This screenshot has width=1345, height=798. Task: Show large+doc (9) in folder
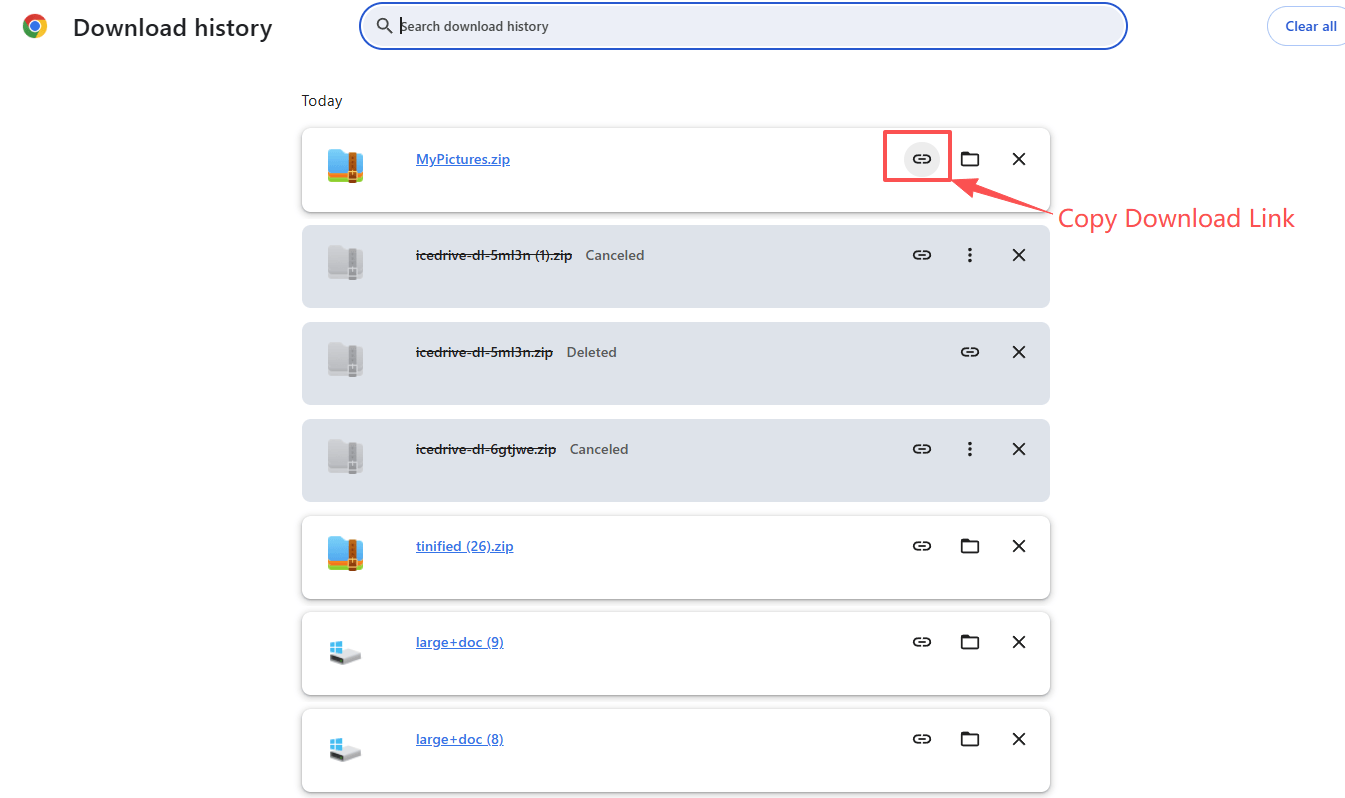pyautogui.click(x=969, y=641)
